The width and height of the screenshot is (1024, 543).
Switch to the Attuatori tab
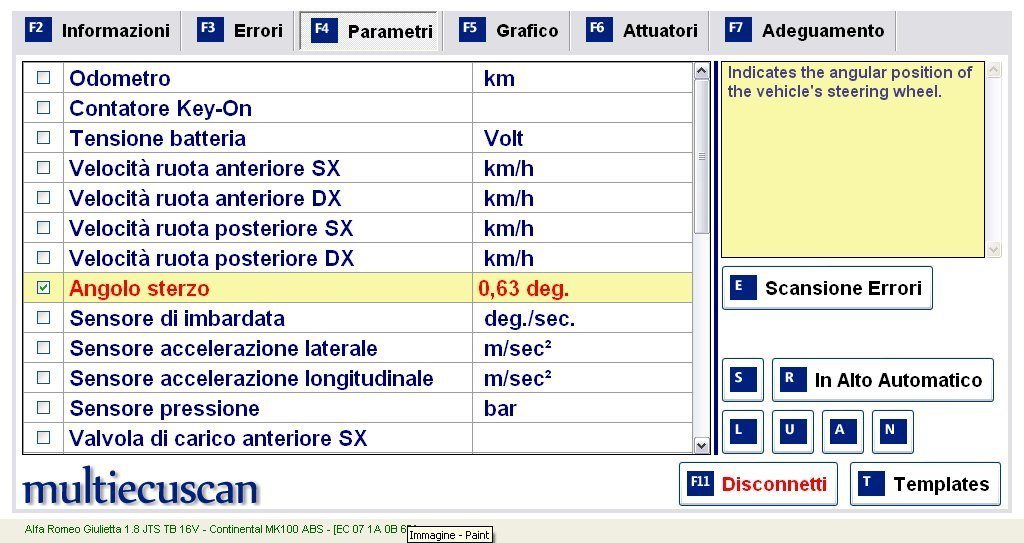coord(643,31)
